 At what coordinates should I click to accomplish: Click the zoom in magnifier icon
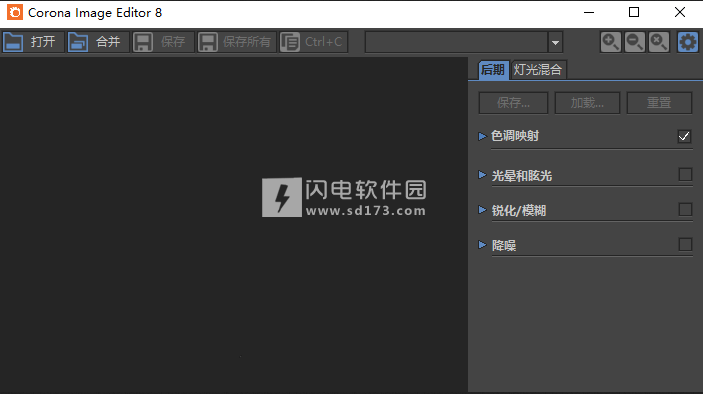pos(611,42)
